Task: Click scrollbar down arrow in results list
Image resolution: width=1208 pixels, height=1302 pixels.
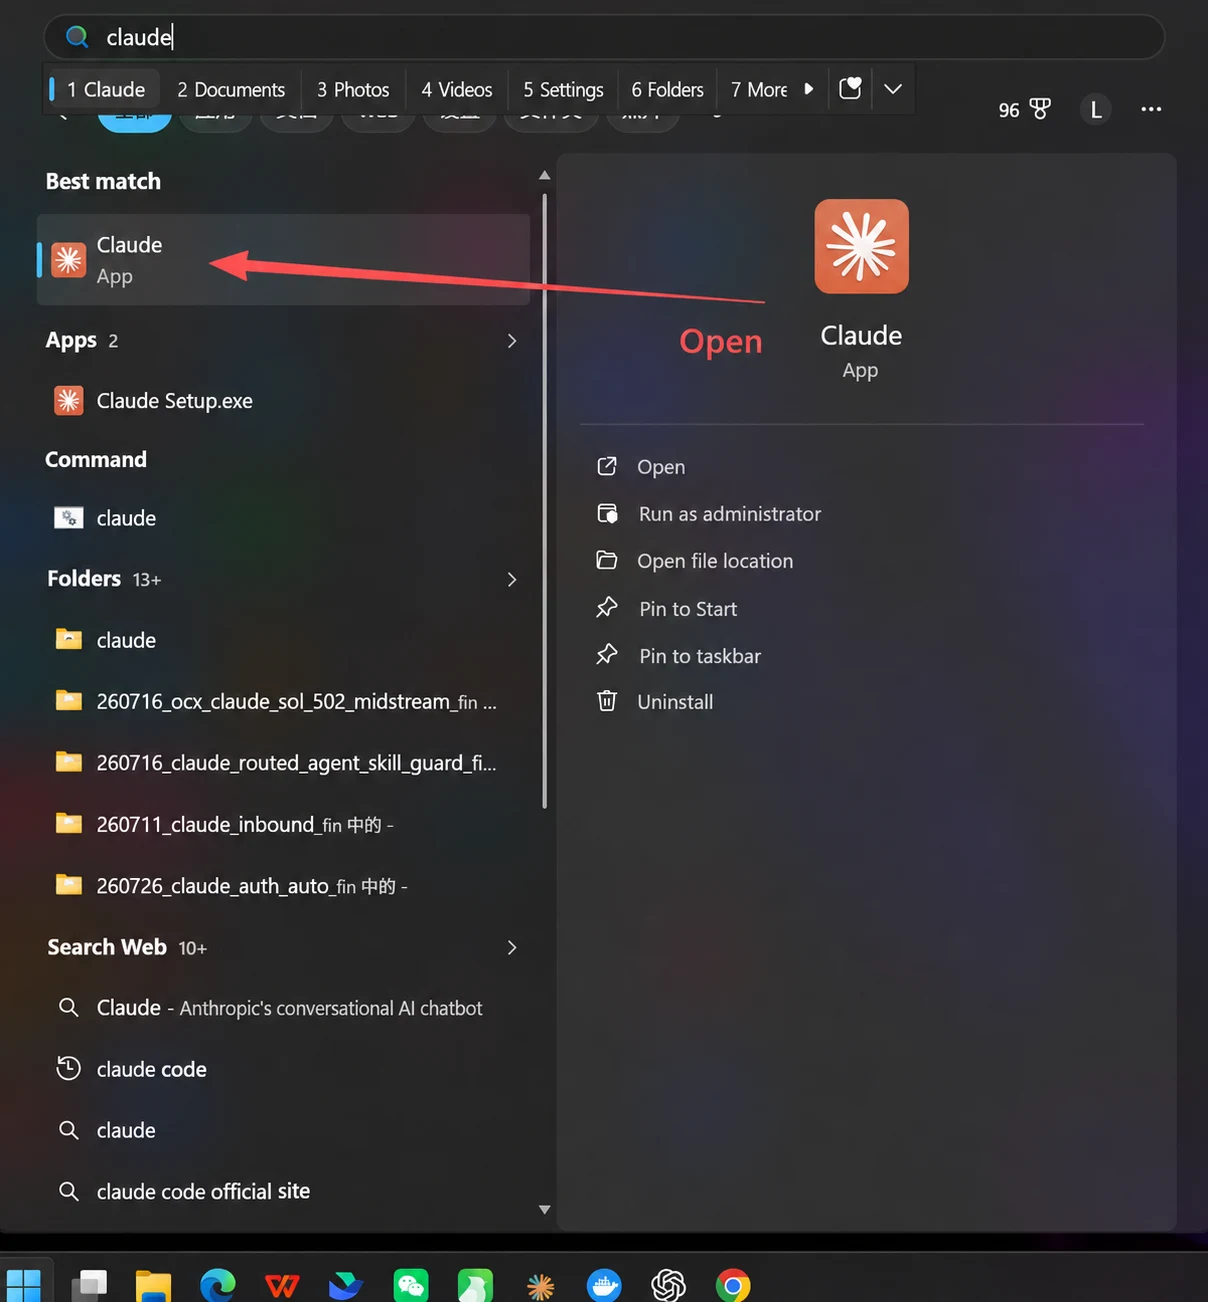Action: pos(544,1209)
